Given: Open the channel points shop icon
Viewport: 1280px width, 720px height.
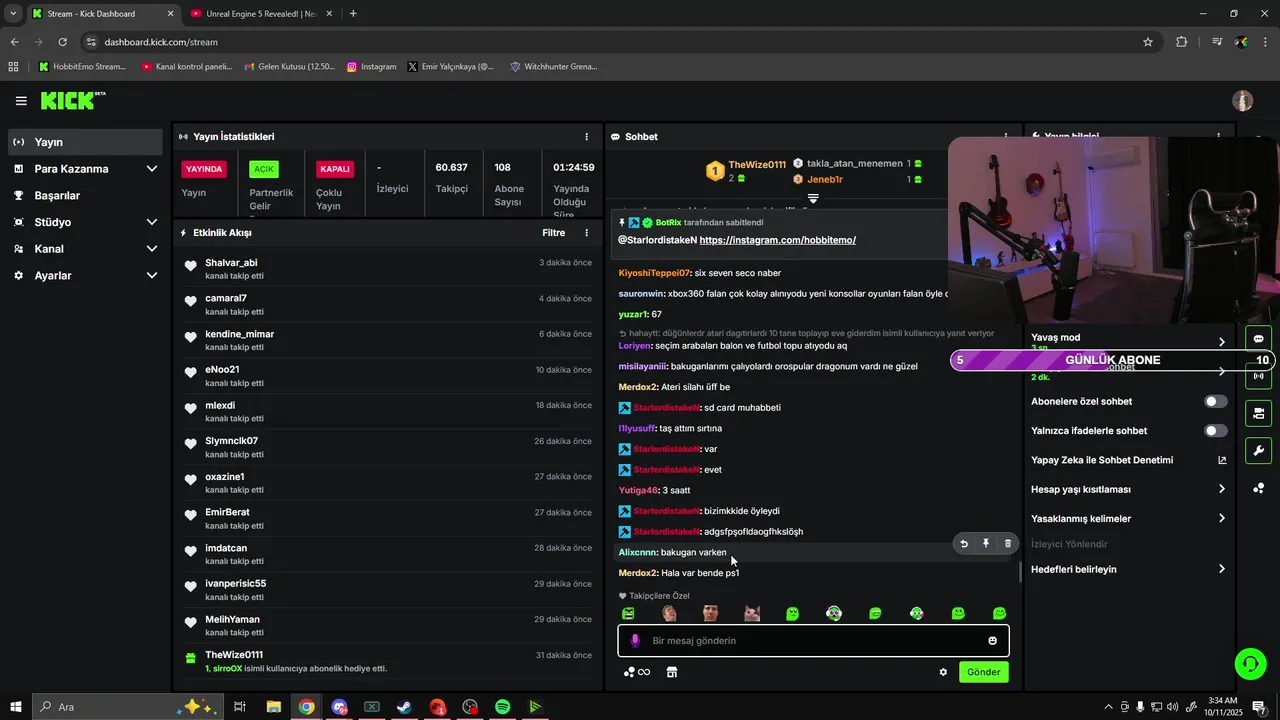Looking at the screenshot, I should 672,672.
